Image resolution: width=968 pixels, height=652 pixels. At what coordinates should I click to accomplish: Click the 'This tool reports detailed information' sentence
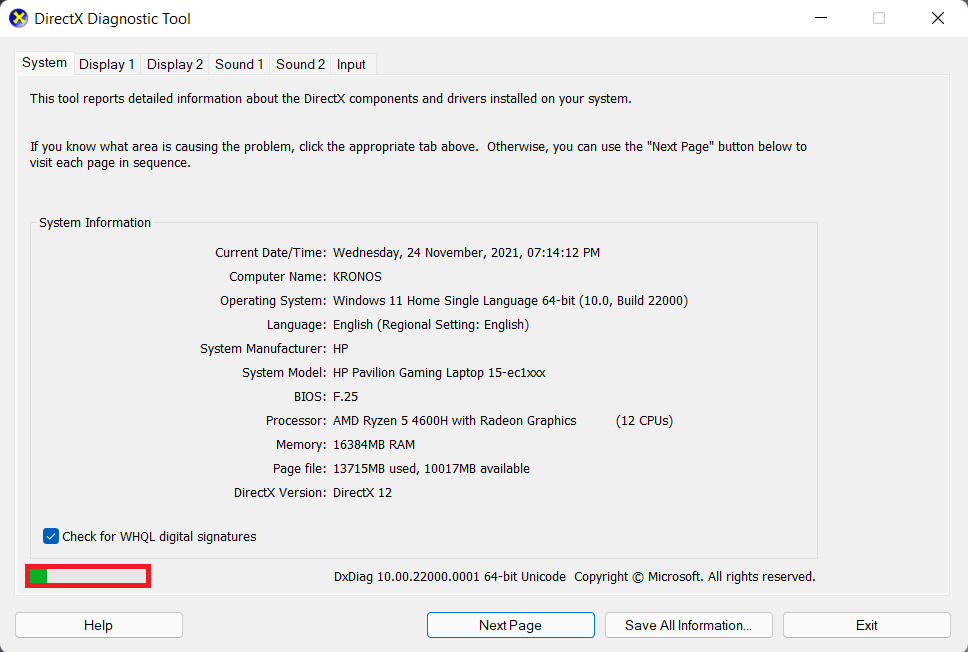click(x=331, y=99)
